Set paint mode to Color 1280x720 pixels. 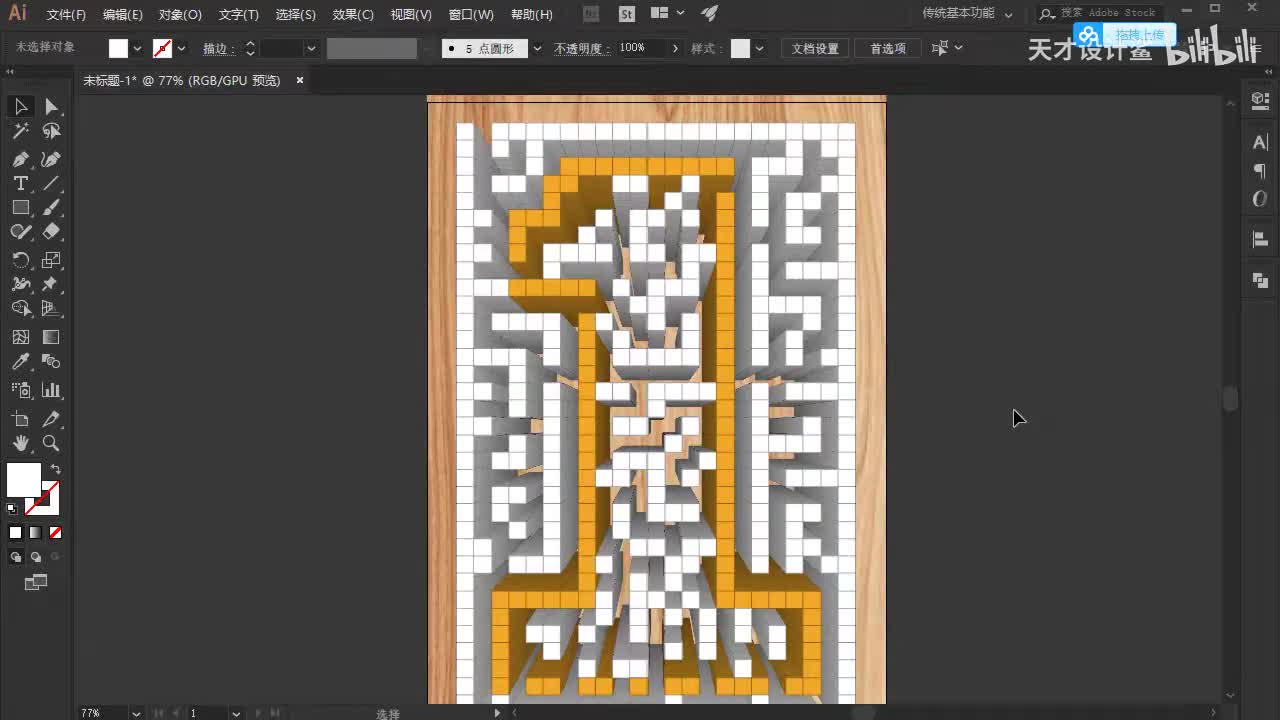tap(15, 533)
